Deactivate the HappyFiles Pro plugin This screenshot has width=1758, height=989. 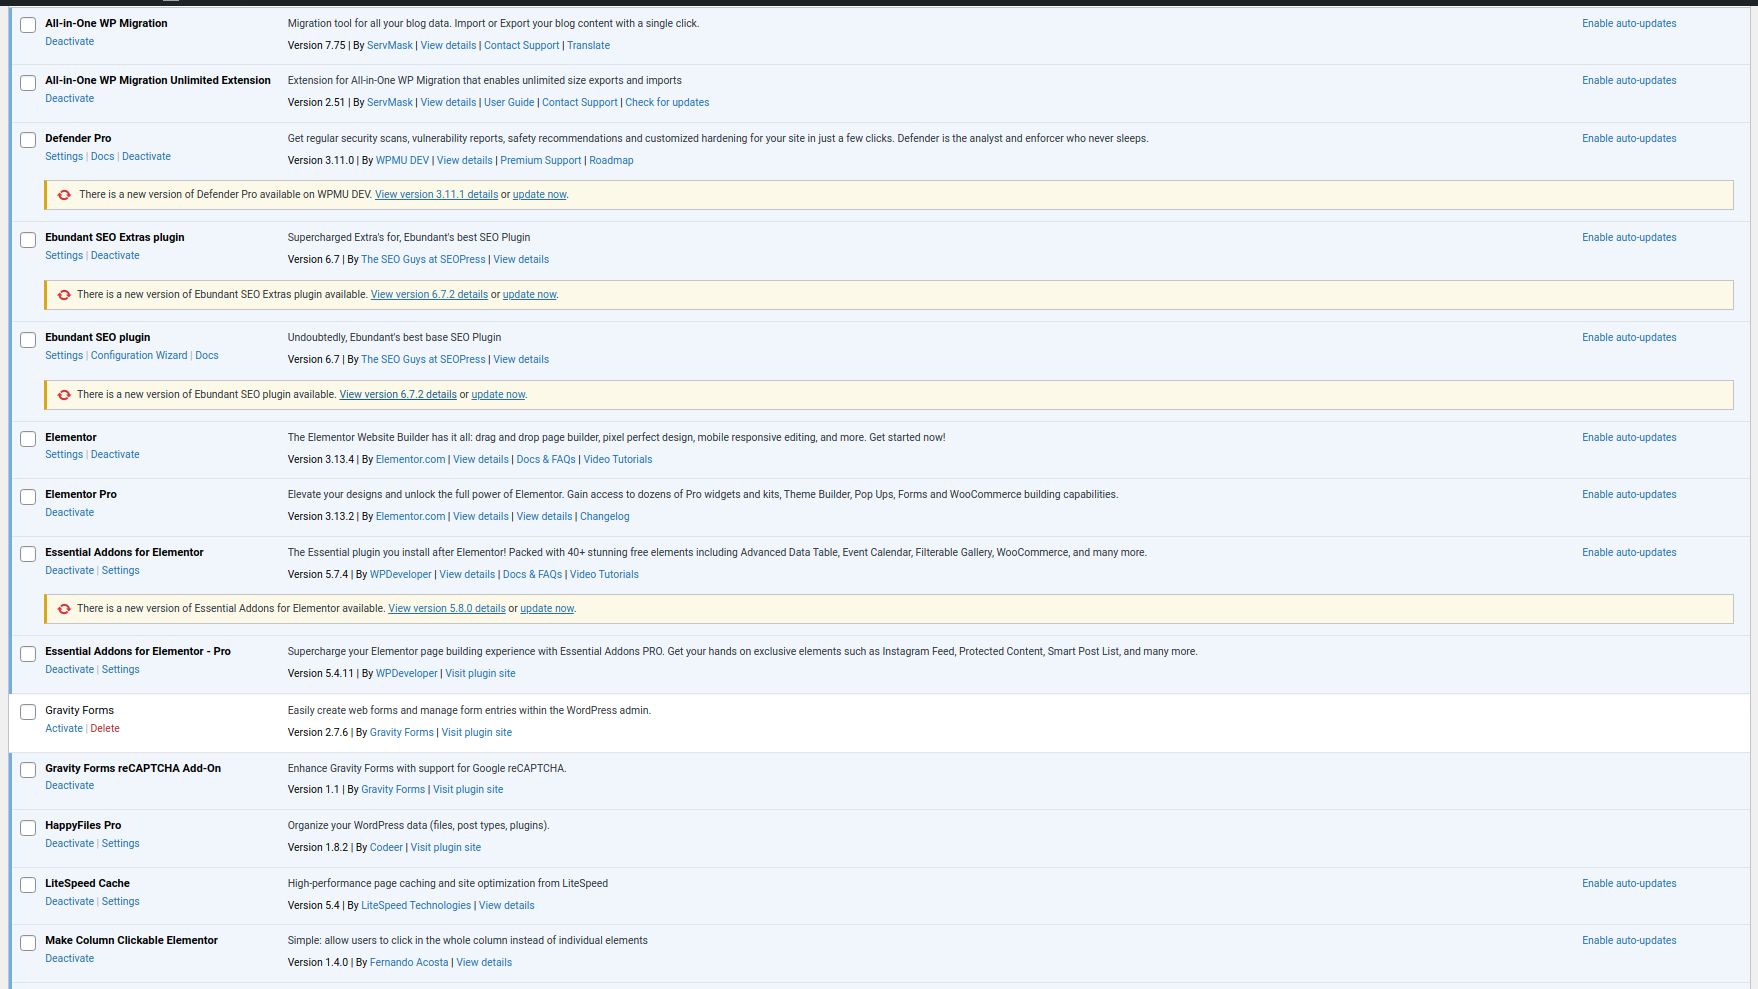click(x=69, y=844)
